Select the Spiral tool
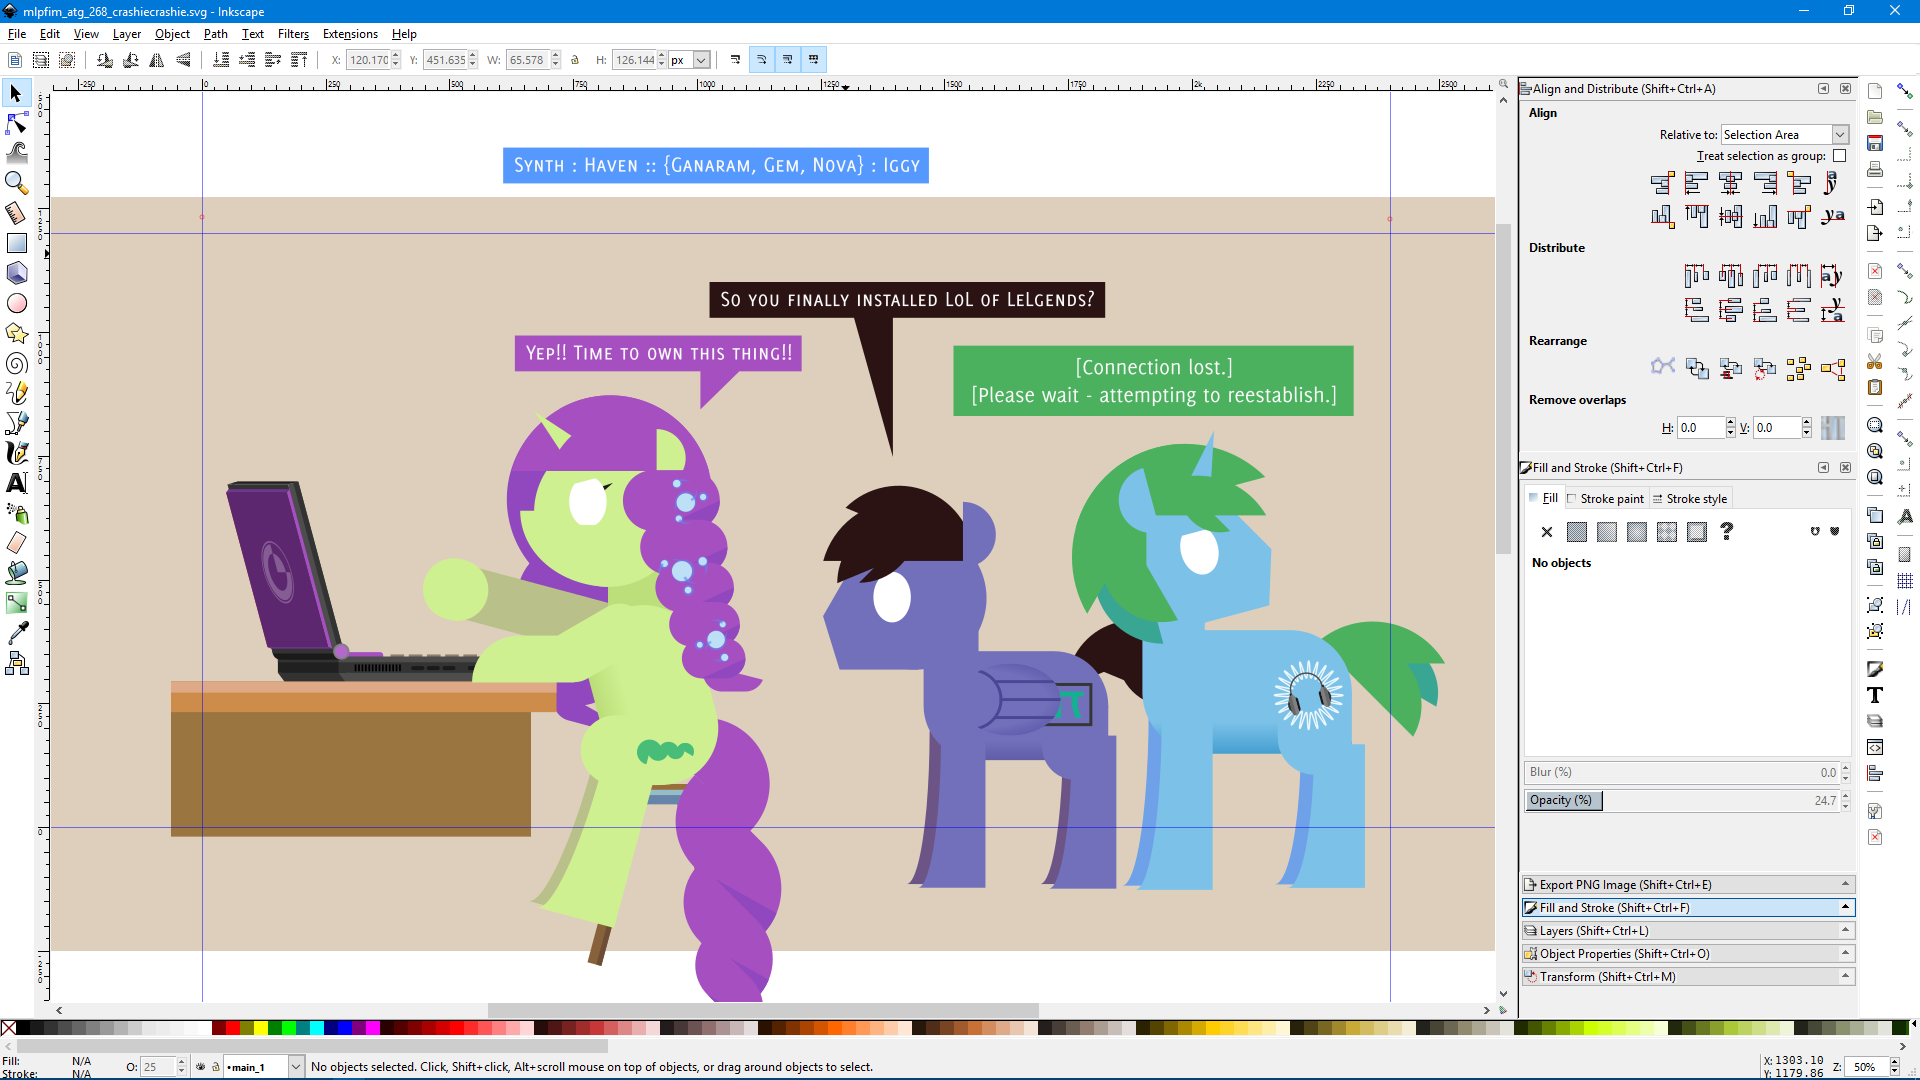 pos(16,363)
